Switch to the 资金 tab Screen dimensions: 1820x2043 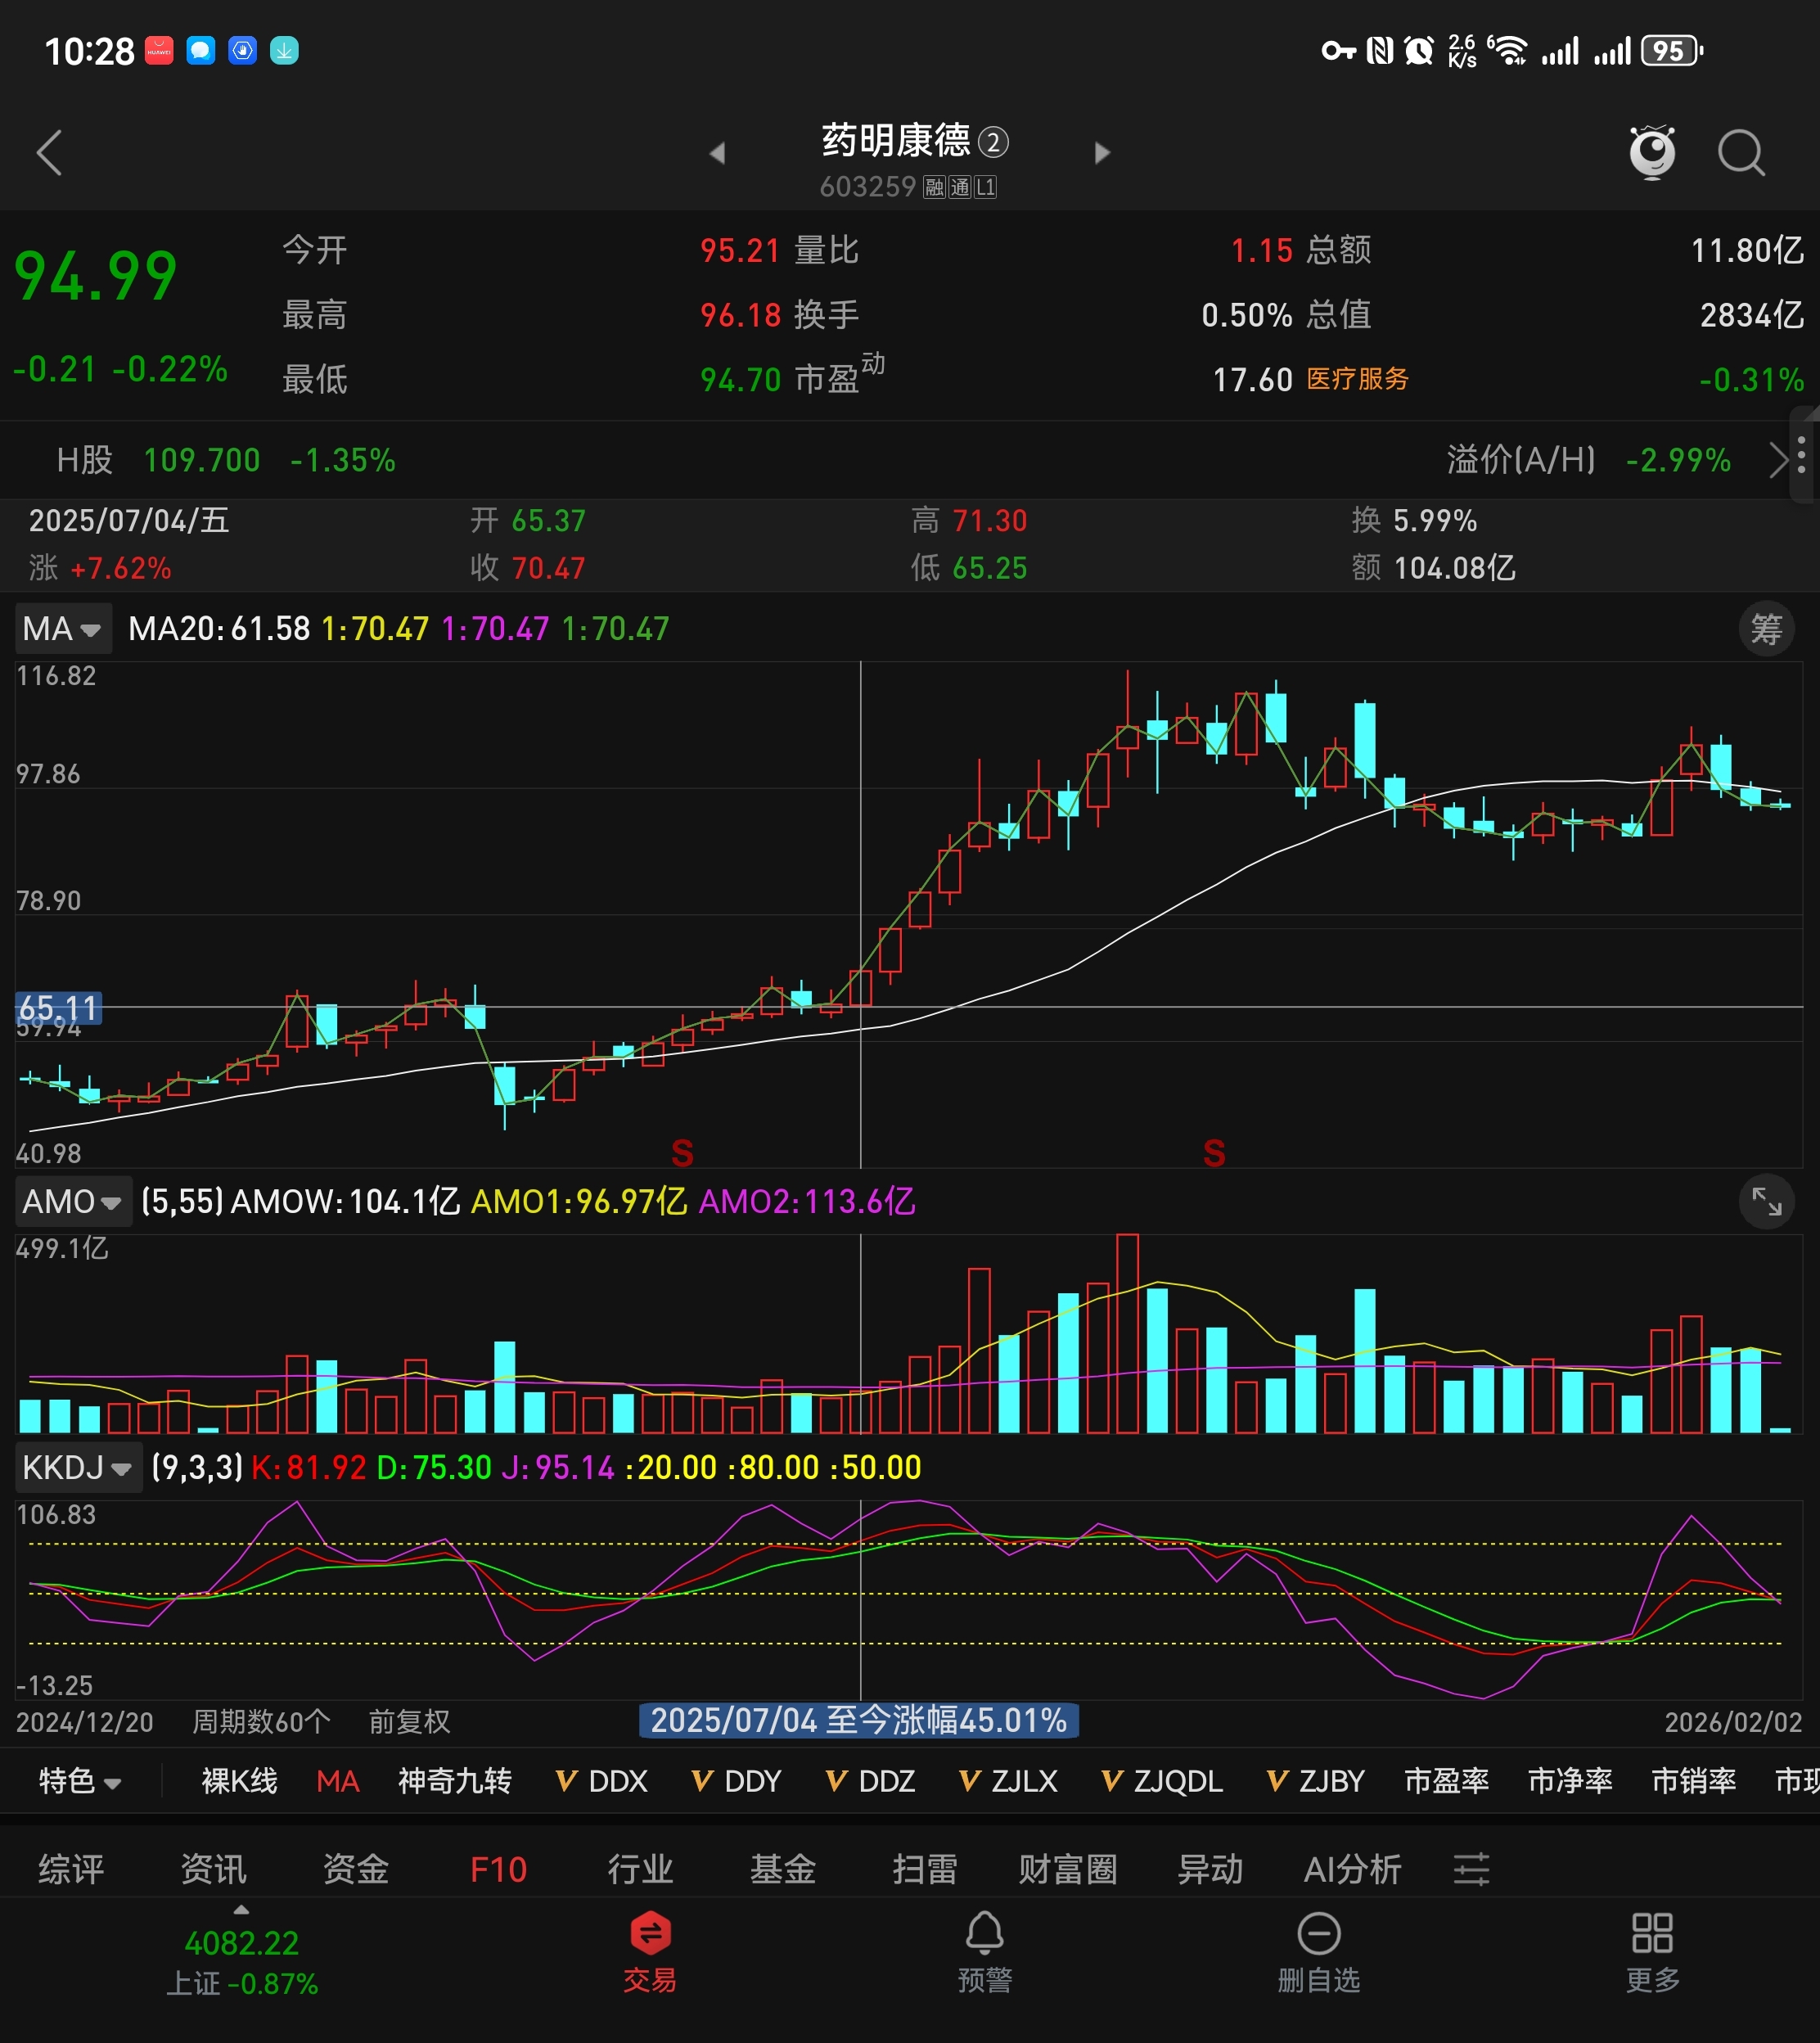[355, 1869]
